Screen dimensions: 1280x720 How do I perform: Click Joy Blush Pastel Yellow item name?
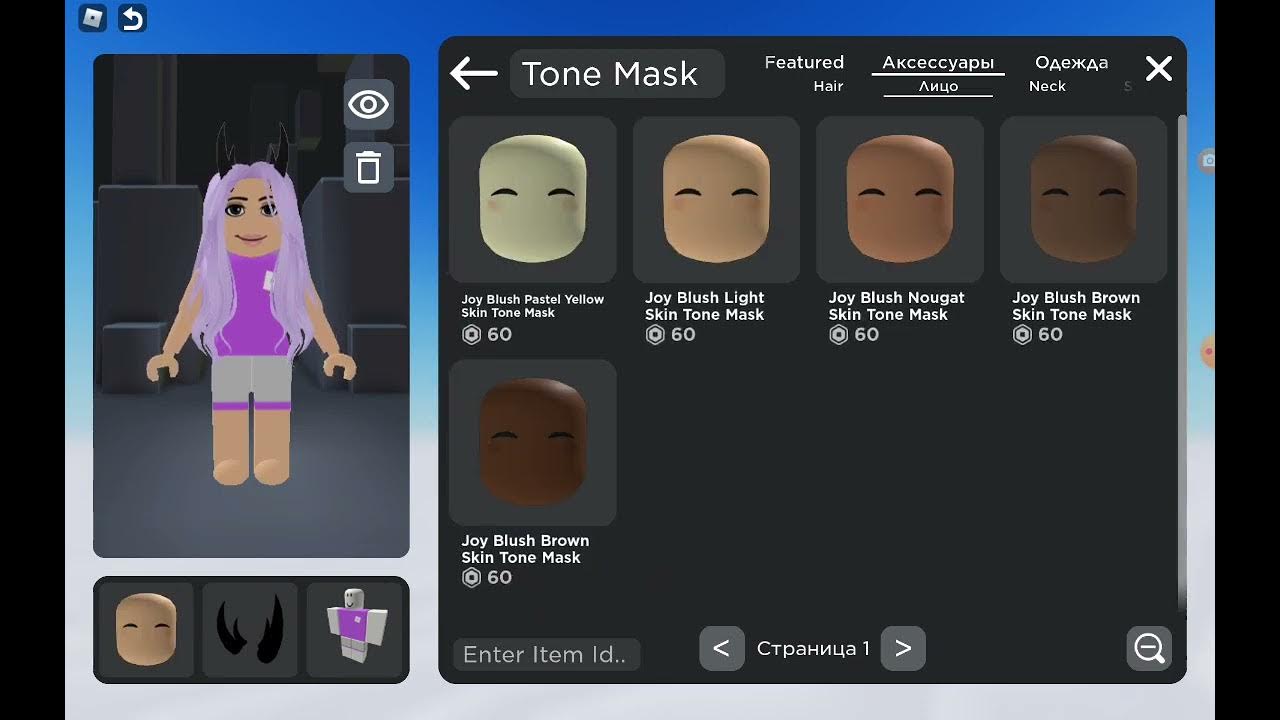point(532,306)
